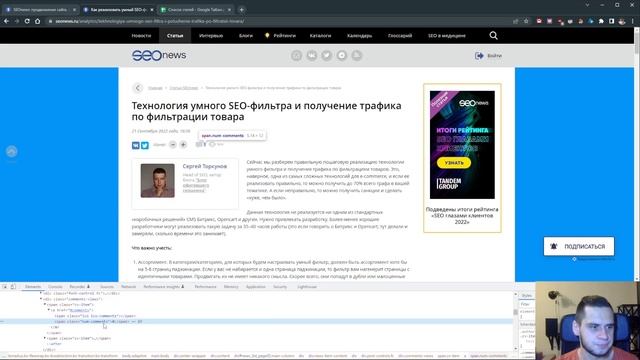Screen dimensions: 640x360
Task: Click the share page icon in the address bar
Action: (516, 21)
